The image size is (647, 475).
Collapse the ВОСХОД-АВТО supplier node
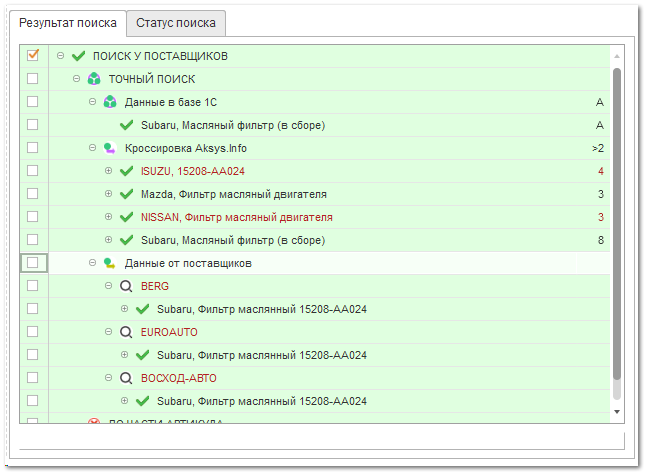pos(109,378)
